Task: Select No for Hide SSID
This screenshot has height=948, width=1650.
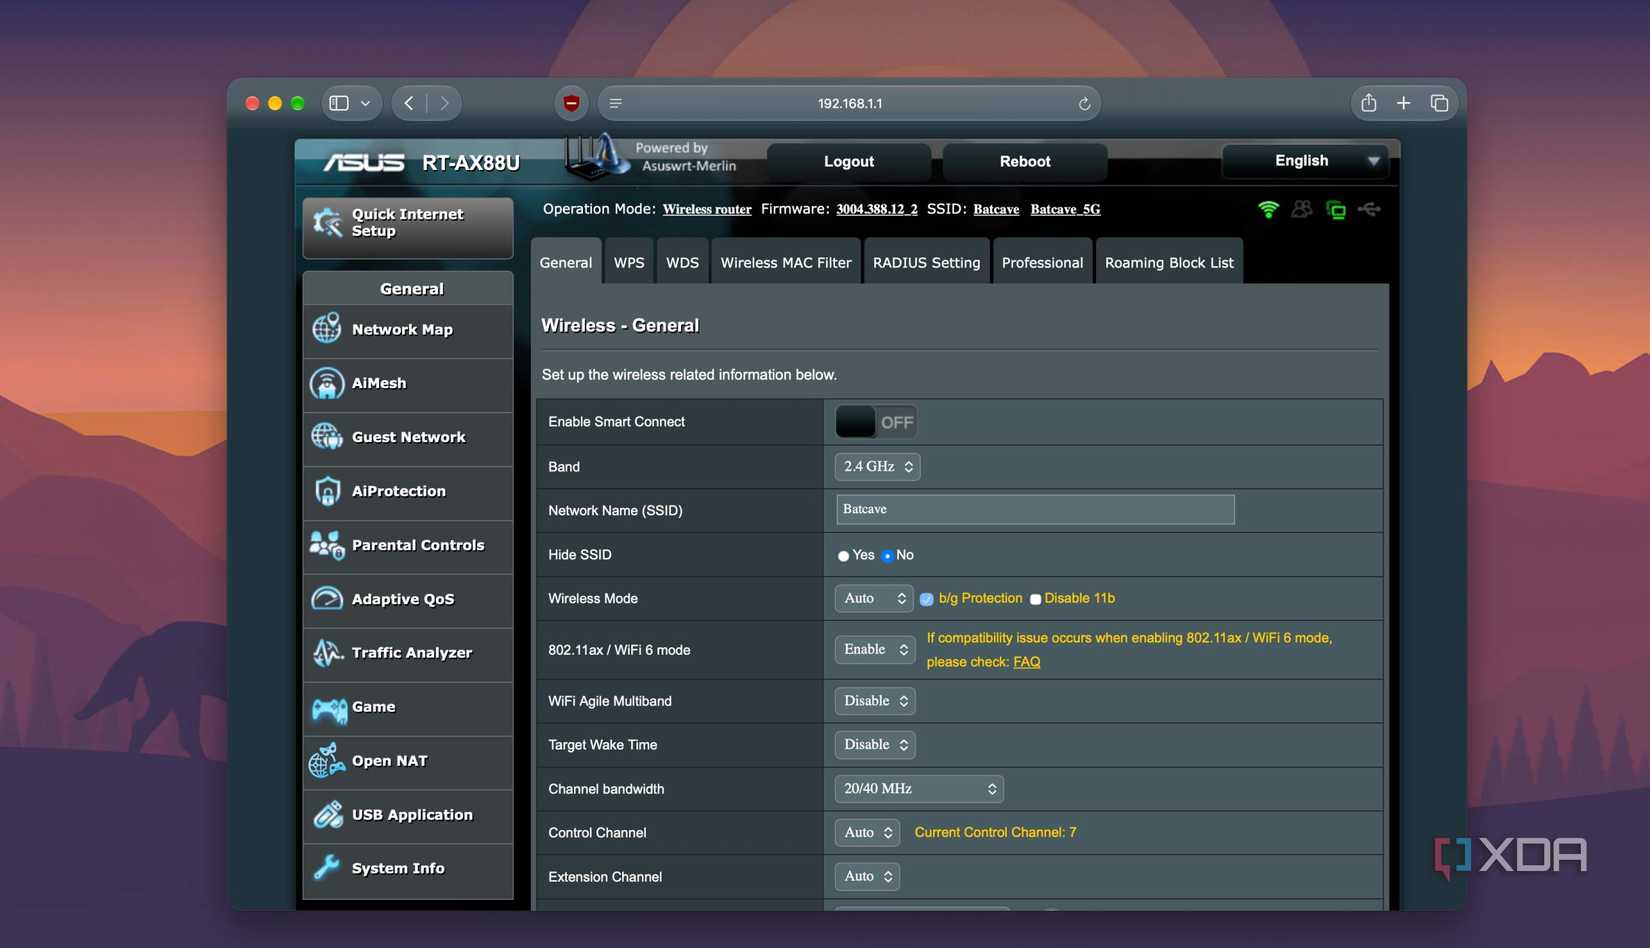Action: 887,555
